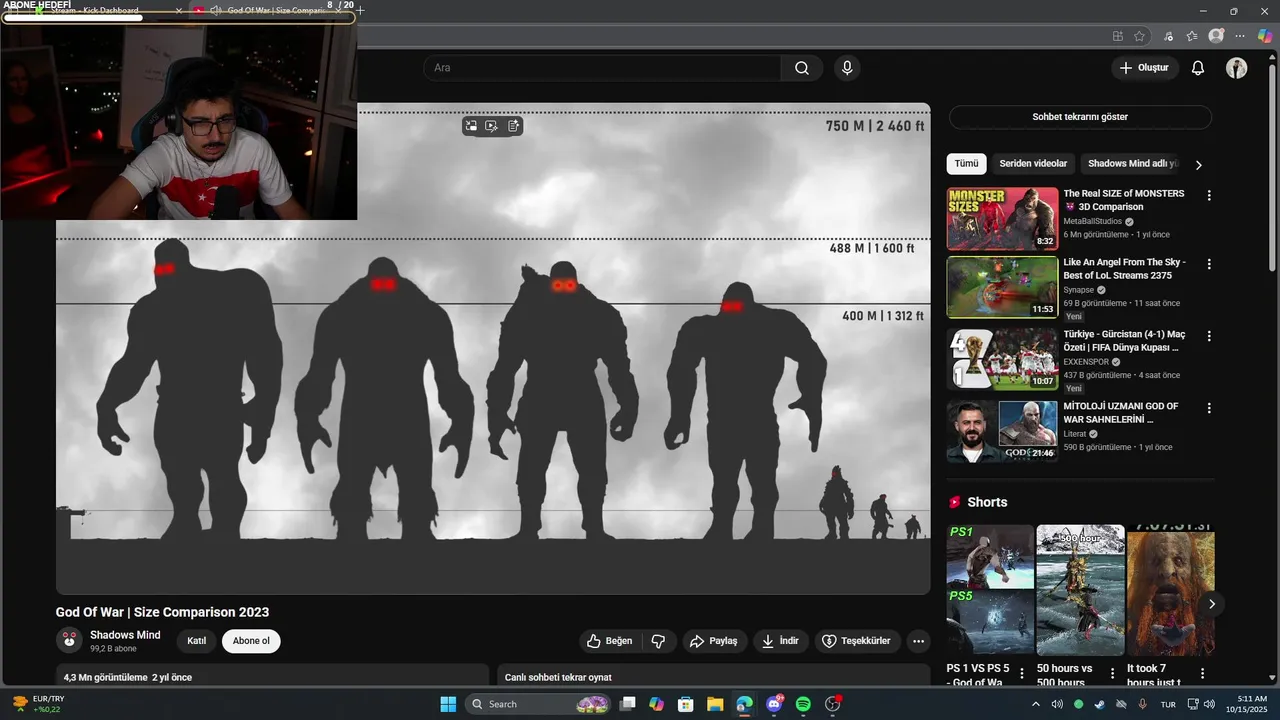Open Like An Angel From The Sky thumbnail
1280x720 pixels.
(1002, 288)
